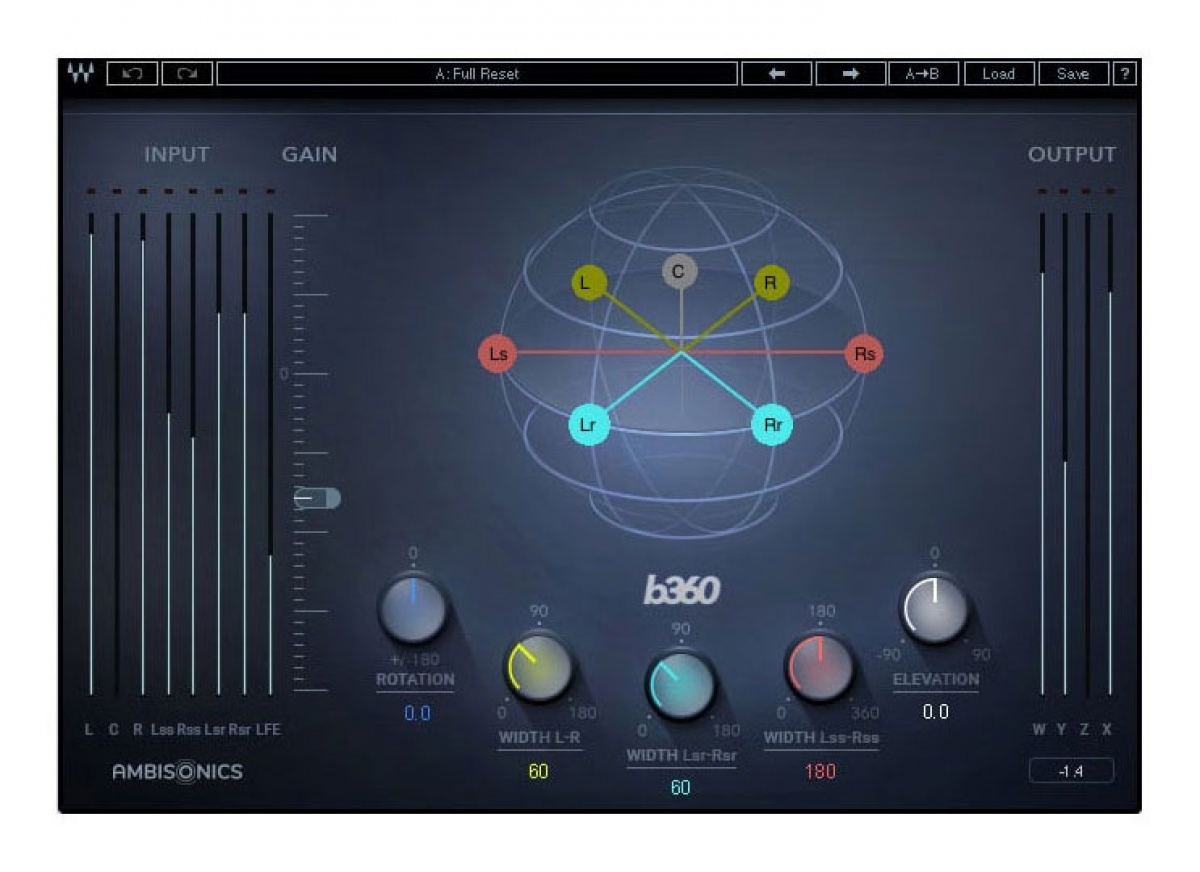Open help with the question mark button

1124,74
